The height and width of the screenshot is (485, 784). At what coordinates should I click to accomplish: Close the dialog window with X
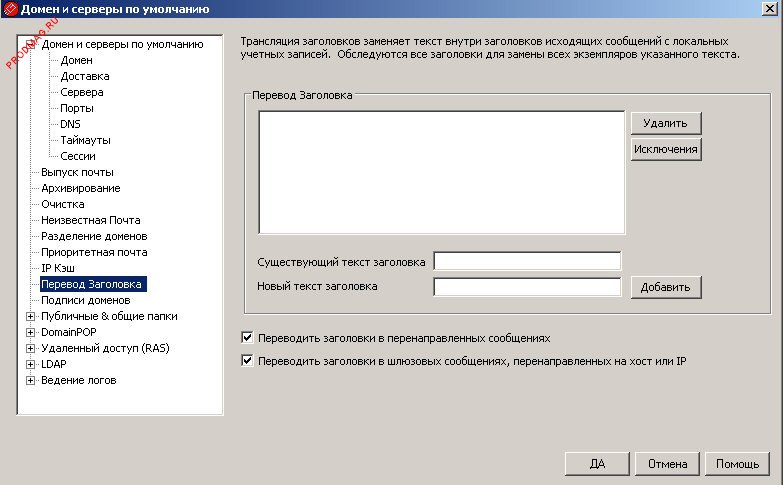click(771, 11)
